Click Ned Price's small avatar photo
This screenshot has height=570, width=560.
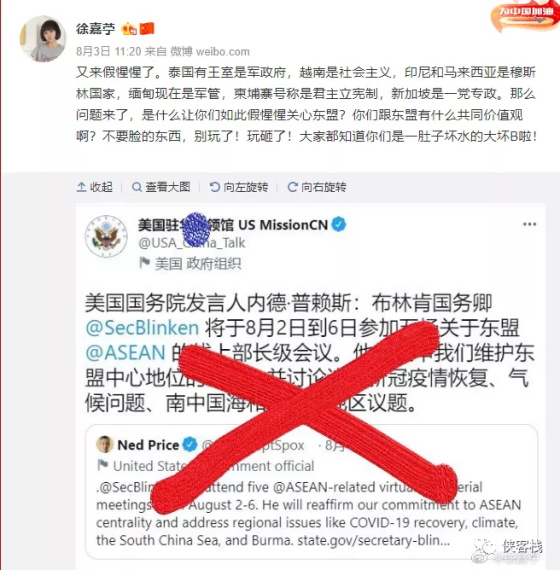coord(105,444)
